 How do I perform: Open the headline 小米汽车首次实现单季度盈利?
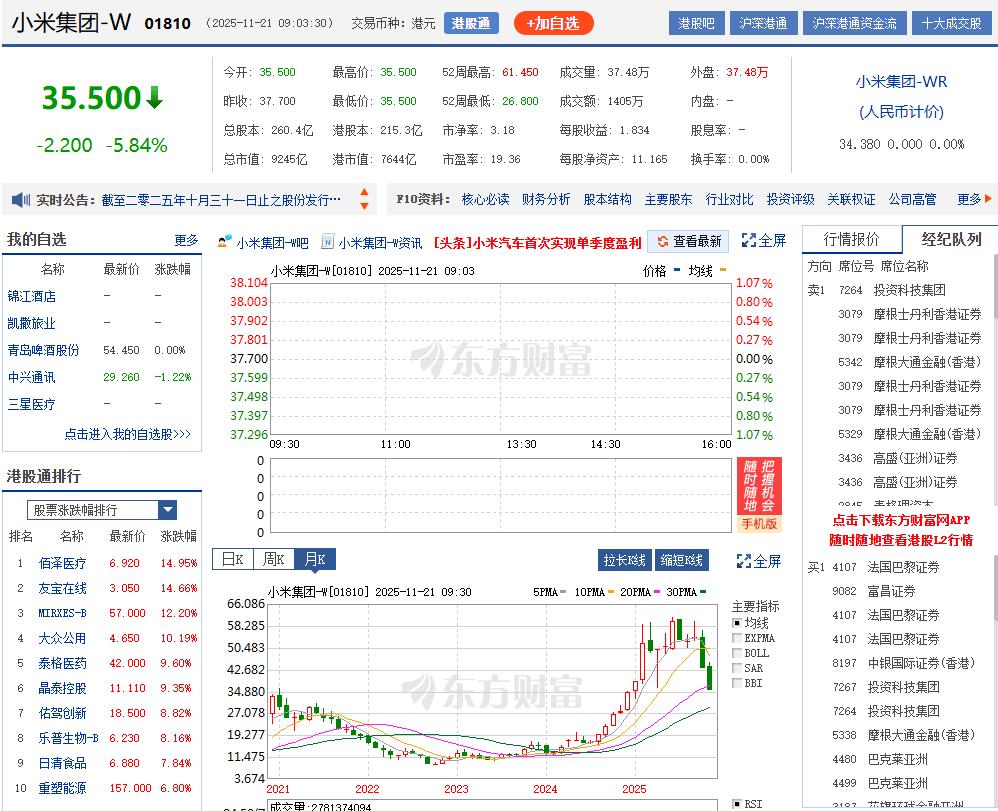[x=537, y=243]
